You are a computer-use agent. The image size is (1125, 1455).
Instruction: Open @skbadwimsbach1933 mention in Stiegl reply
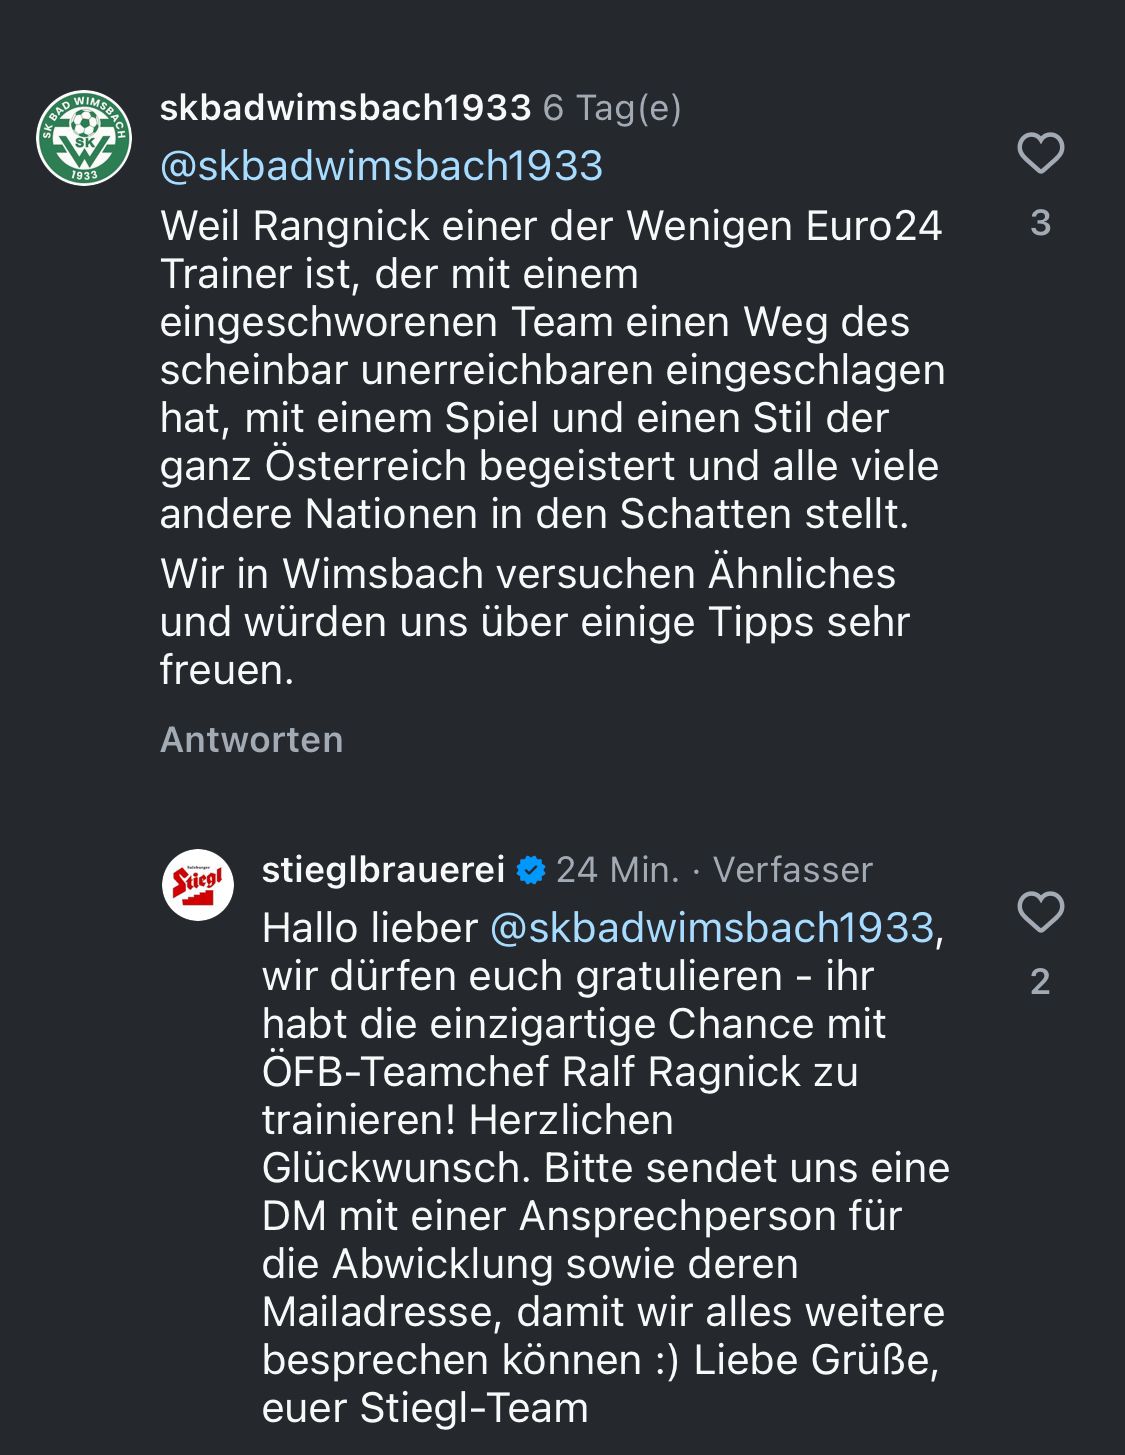coord(712,928)
